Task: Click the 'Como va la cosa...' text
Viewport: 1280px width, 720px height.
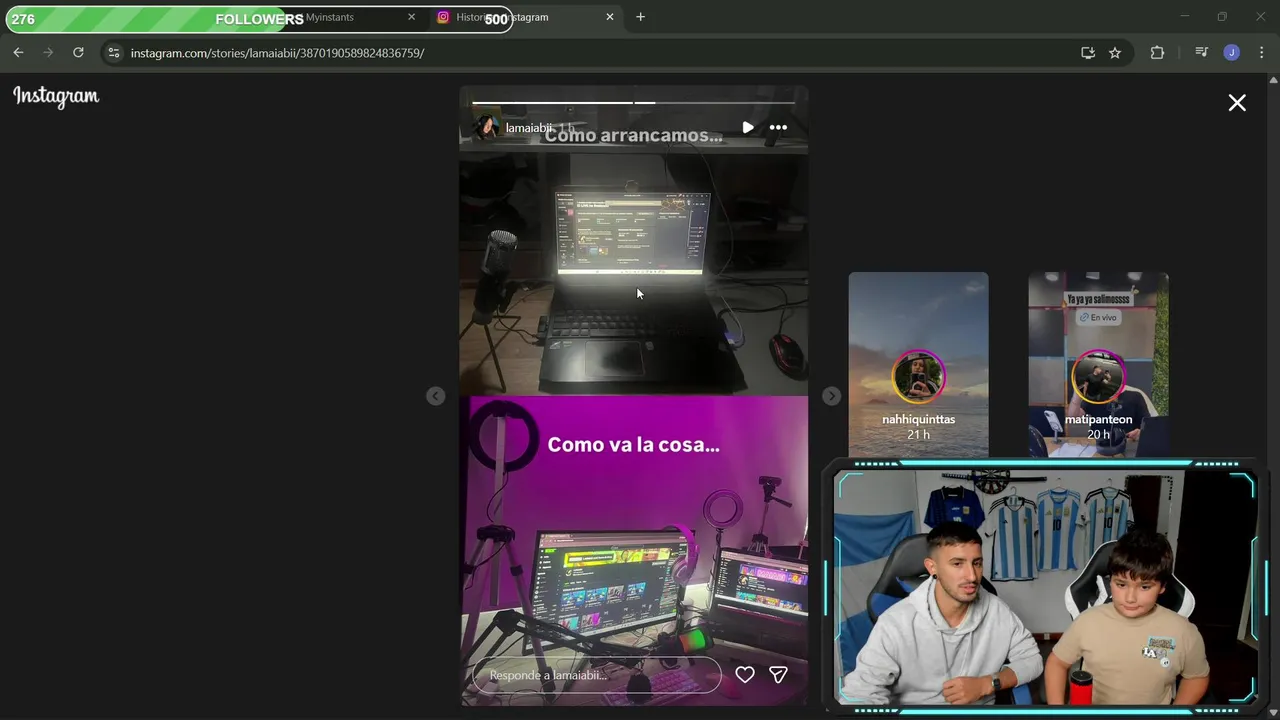Action: (x=633, y=445)
